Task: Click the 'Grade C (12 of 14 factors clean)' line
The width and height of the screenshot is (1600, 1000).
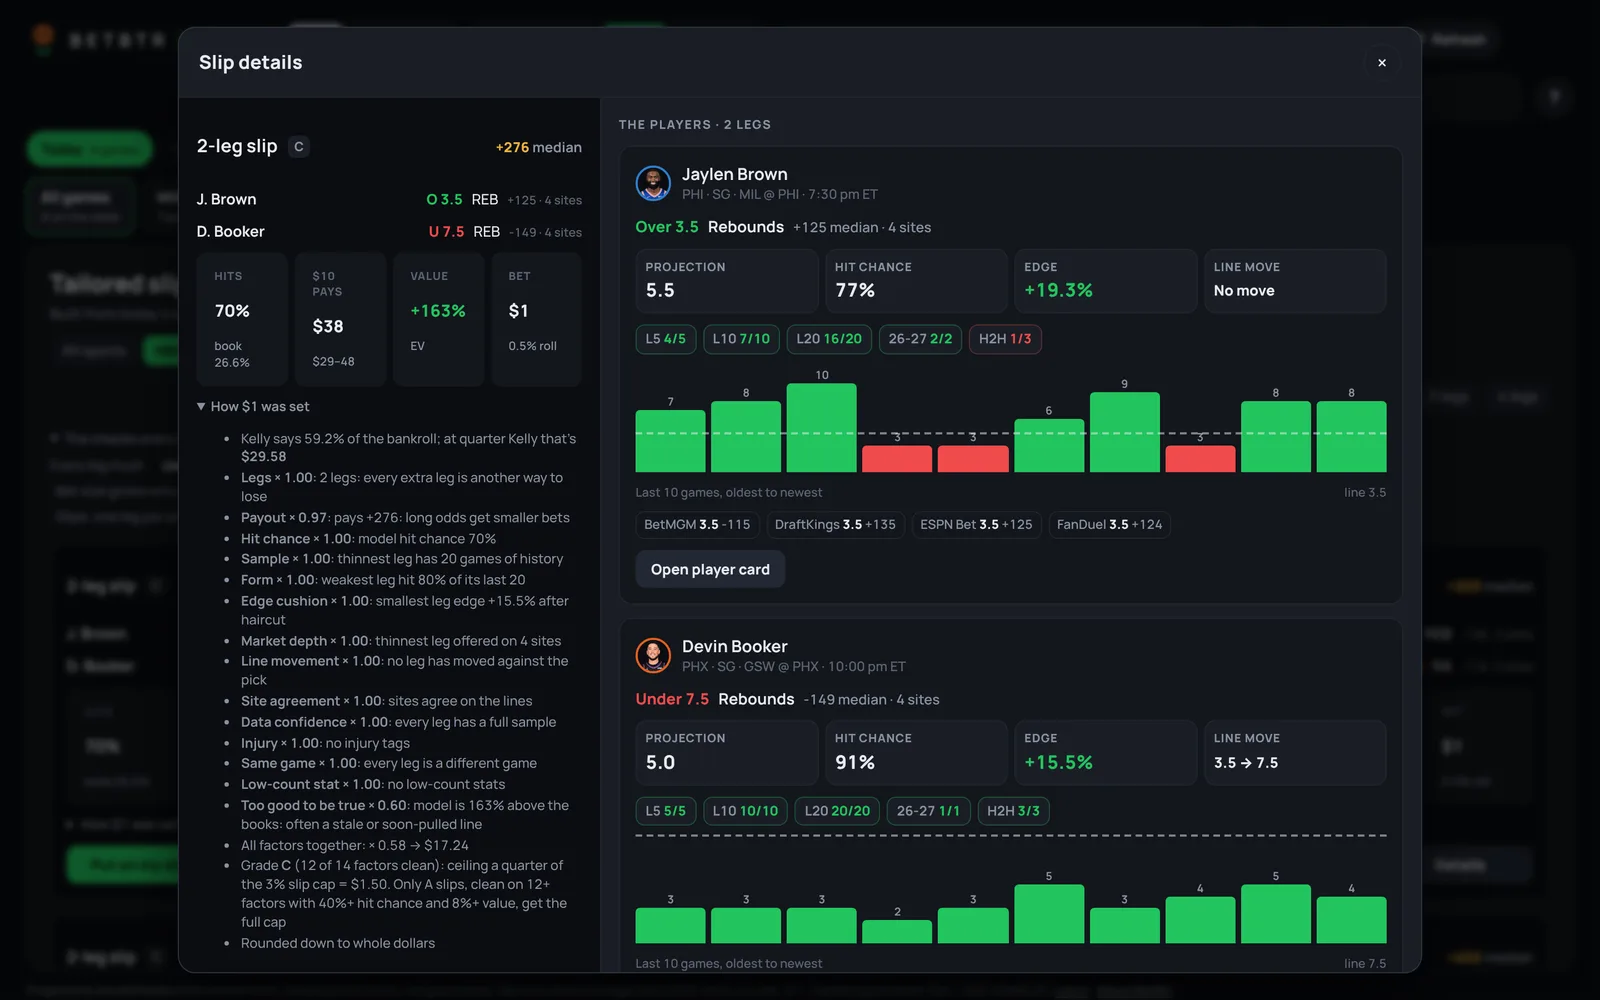Action: [404, 894]
